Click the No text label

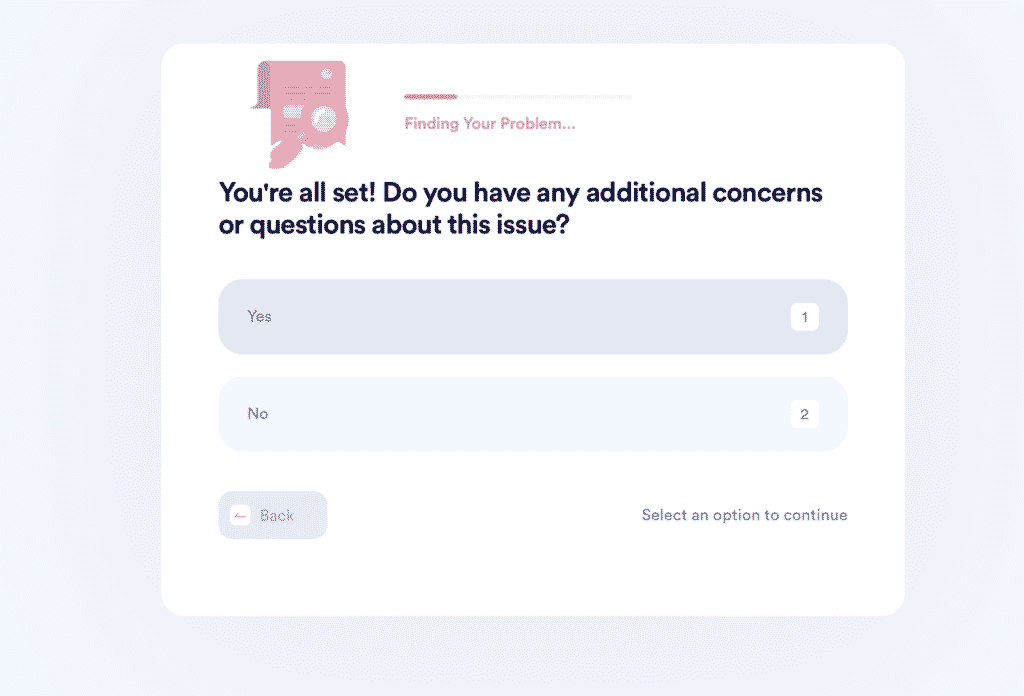258,414
